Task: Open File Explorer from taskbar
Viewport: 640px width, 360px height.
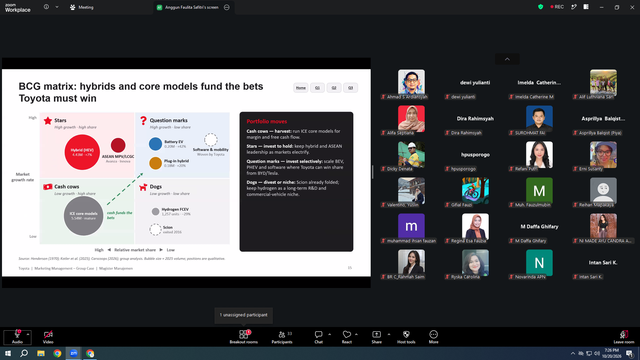Action: tap(41, 353)
